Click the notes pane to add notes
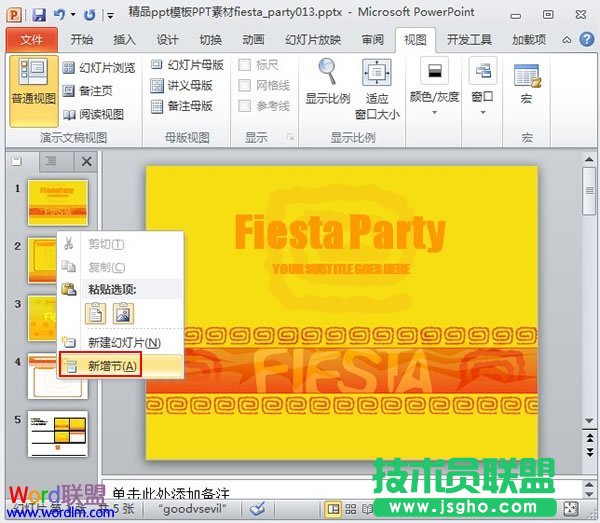Screen dimensions: 600x523 341,491
